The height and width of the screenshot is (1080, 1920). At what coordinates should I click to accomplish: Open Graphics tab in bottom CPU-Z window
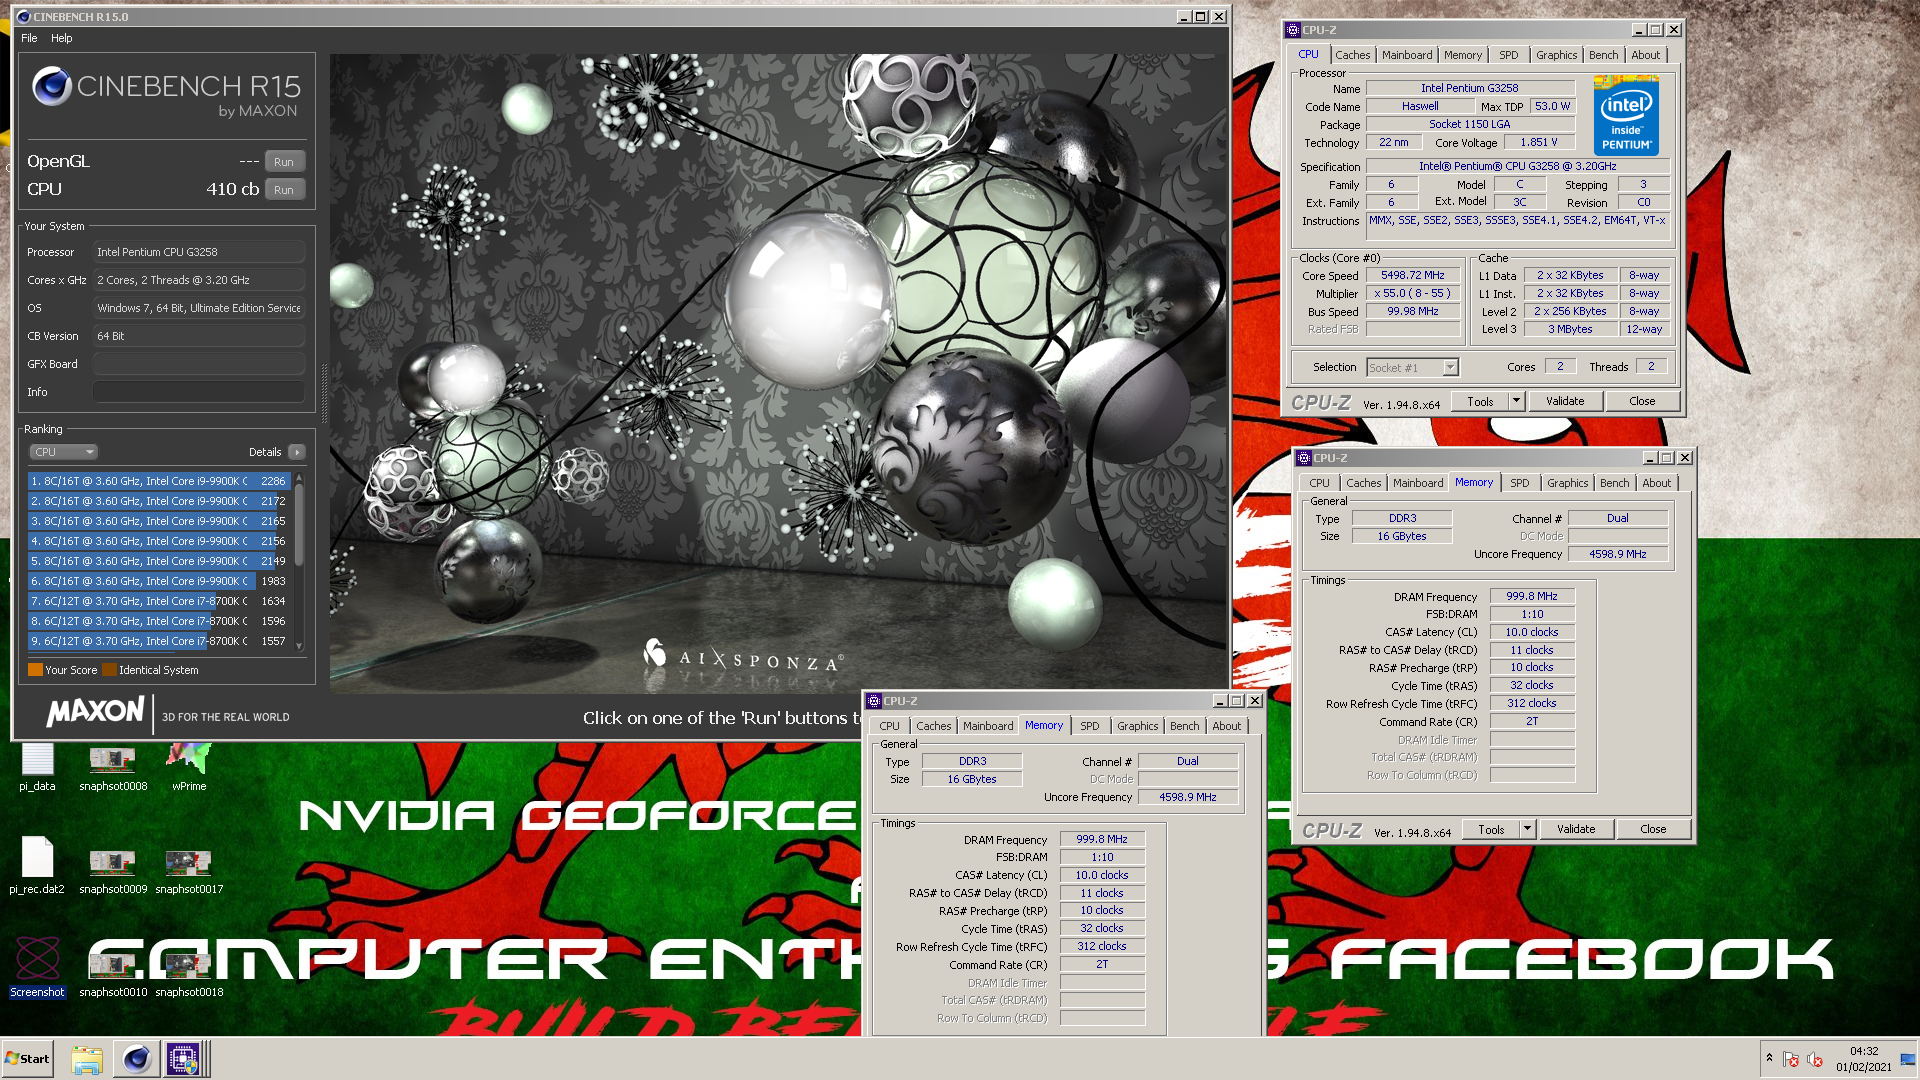click(x=1137, y=726)
